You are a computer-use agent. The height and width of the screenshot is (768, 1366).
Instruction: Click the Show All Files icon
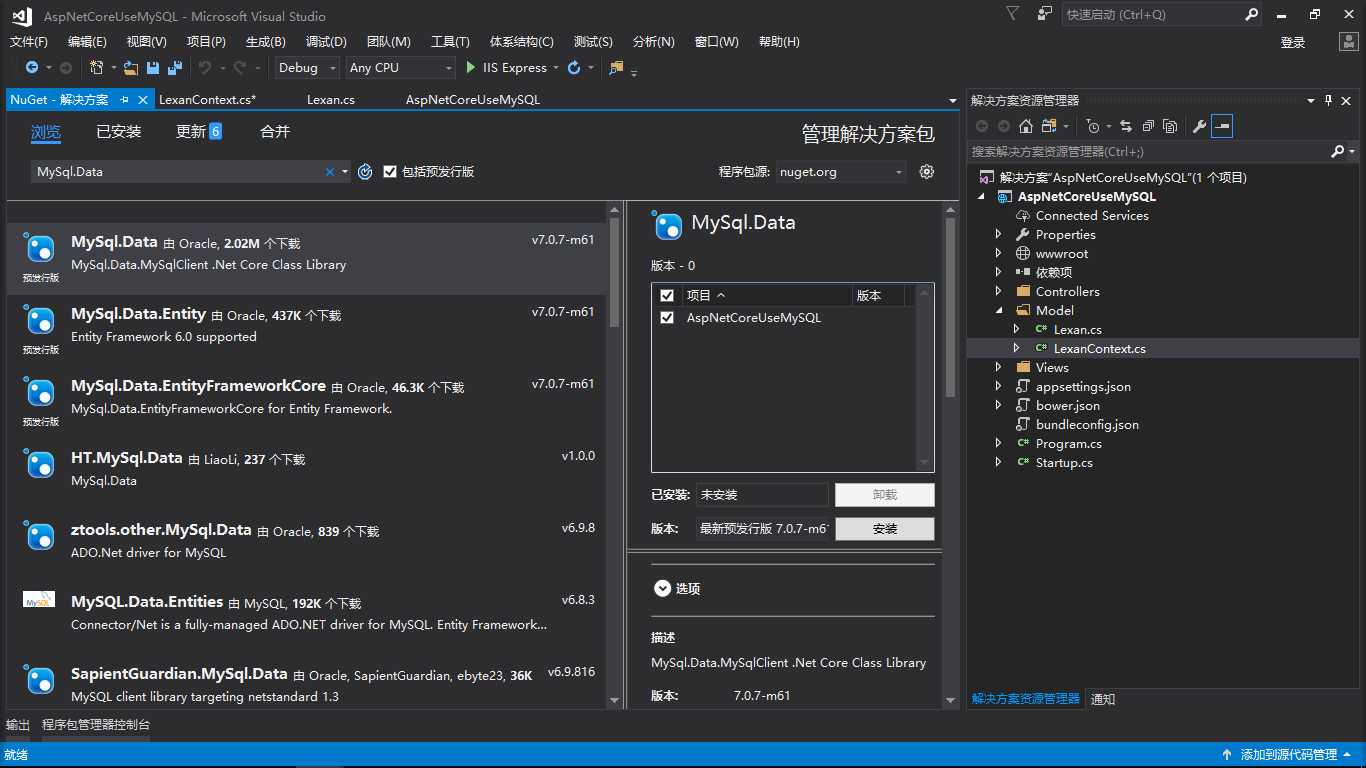(1170, 126)
